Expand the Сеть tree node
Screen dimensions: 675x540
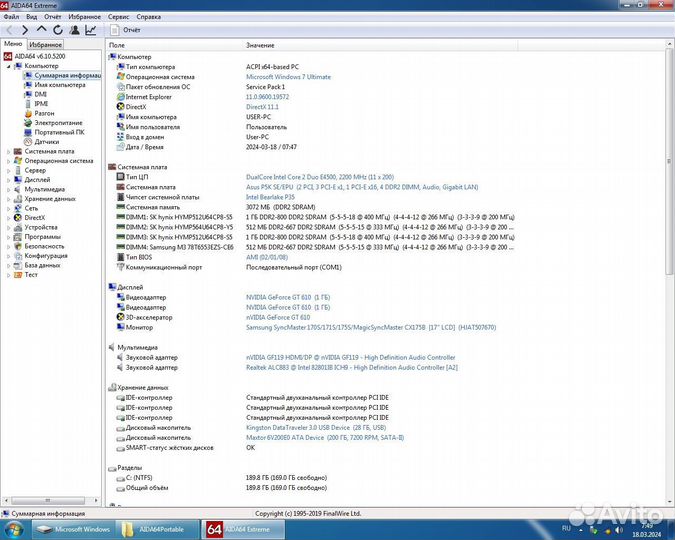point(8,208)
